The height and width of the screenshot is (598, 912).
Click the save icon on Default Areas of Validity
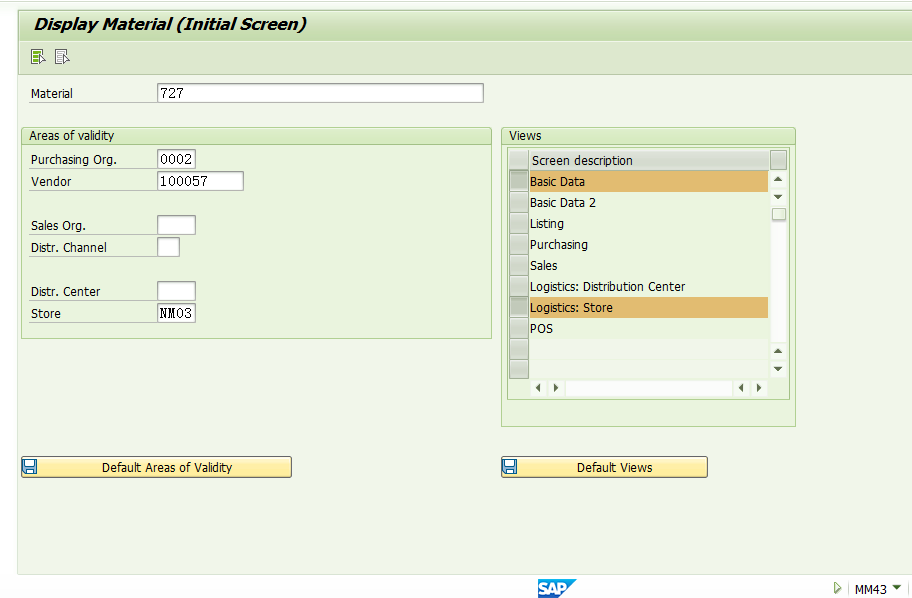30,467
